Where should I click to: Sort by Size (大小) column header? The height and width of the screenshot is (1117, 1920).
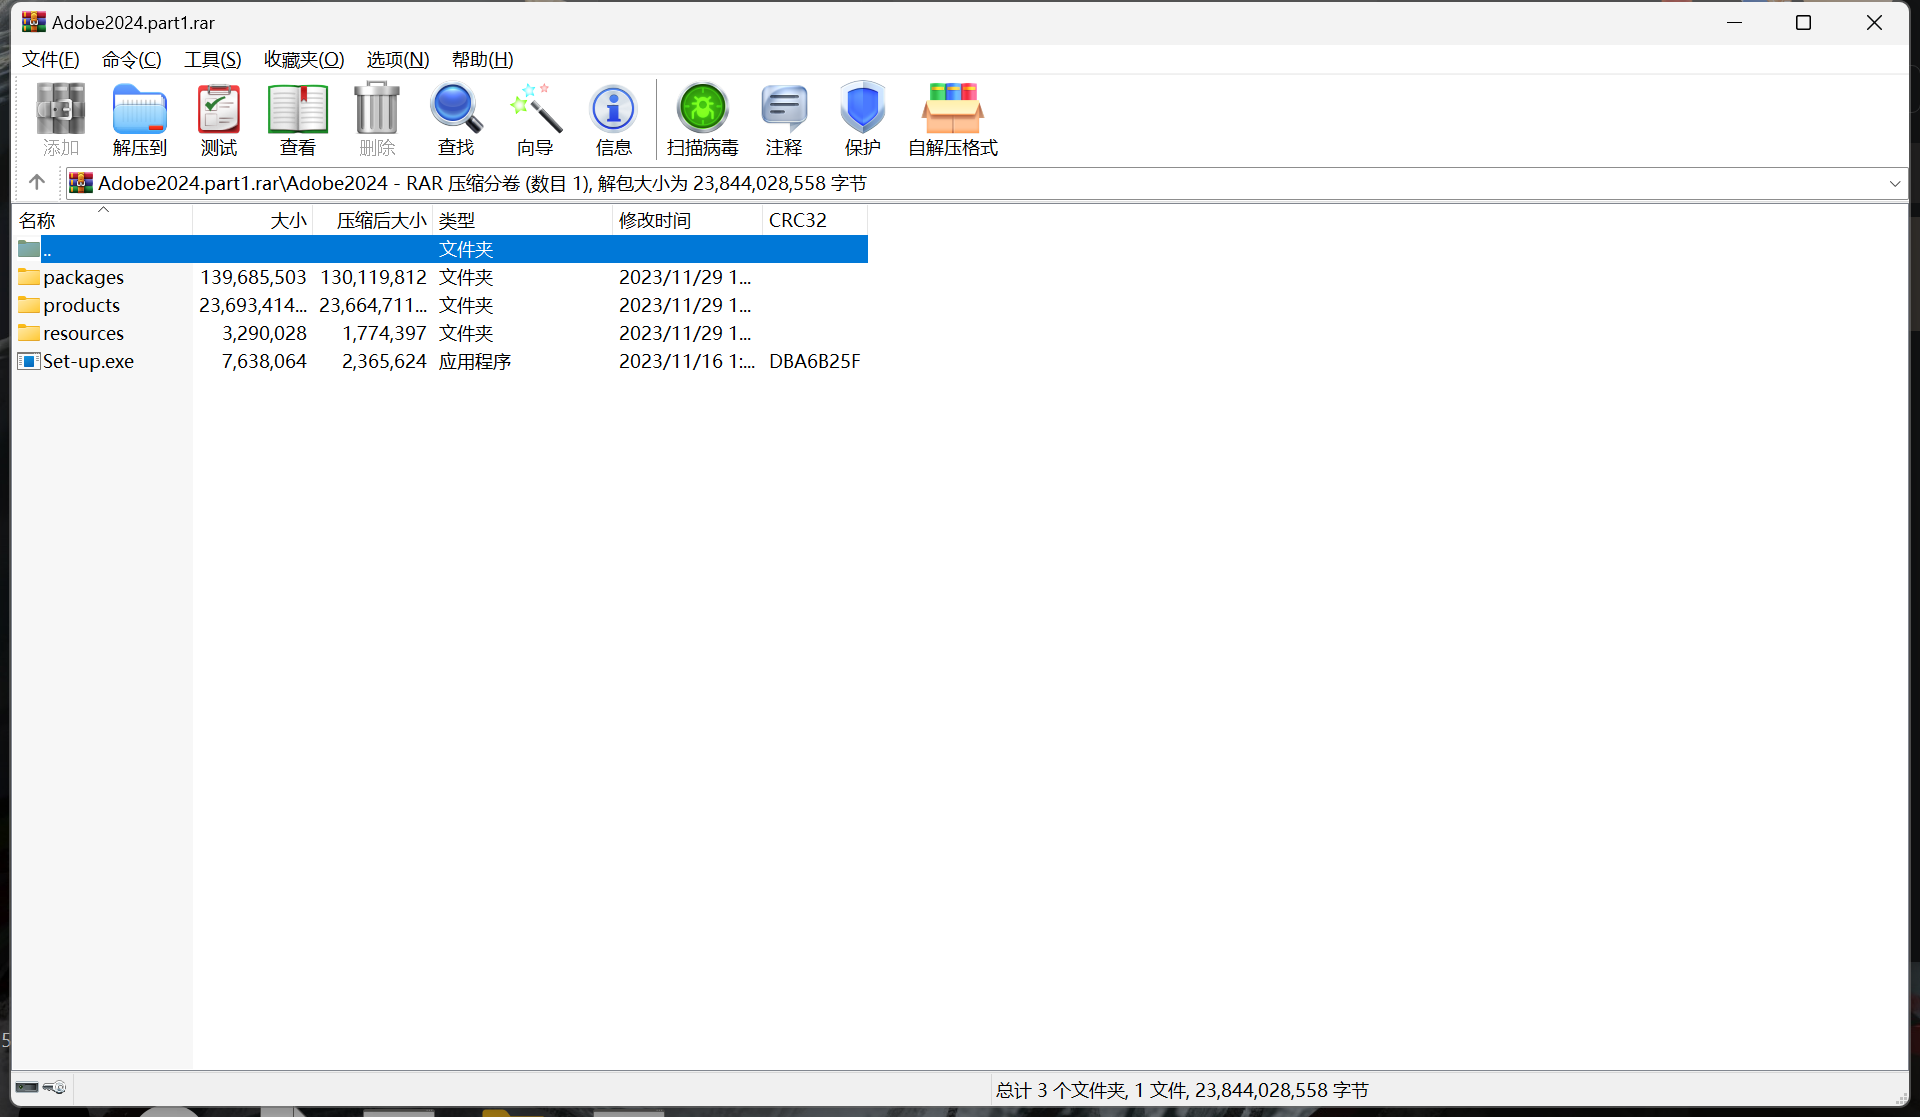click(x=253, y=220)
